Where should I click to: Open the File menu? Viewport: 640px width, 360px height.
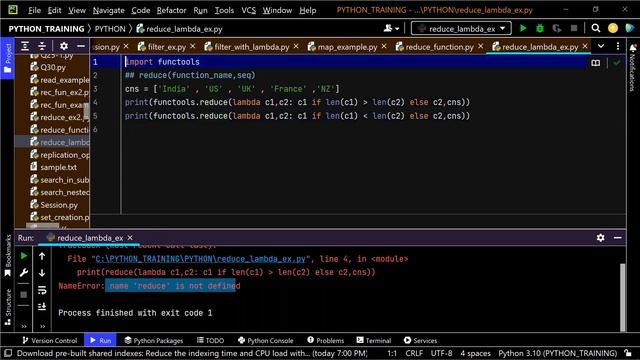[x=34, y=10]
